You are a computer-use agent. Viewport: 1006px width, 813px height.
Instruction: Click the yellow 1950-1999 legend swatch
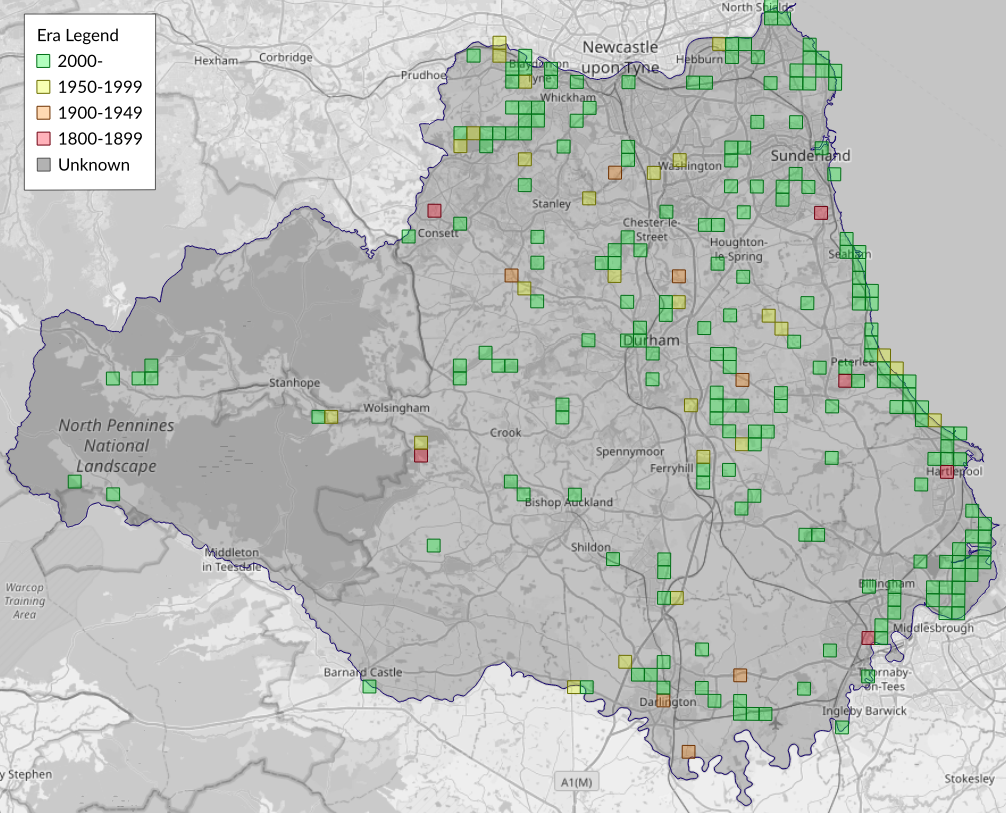43,87
